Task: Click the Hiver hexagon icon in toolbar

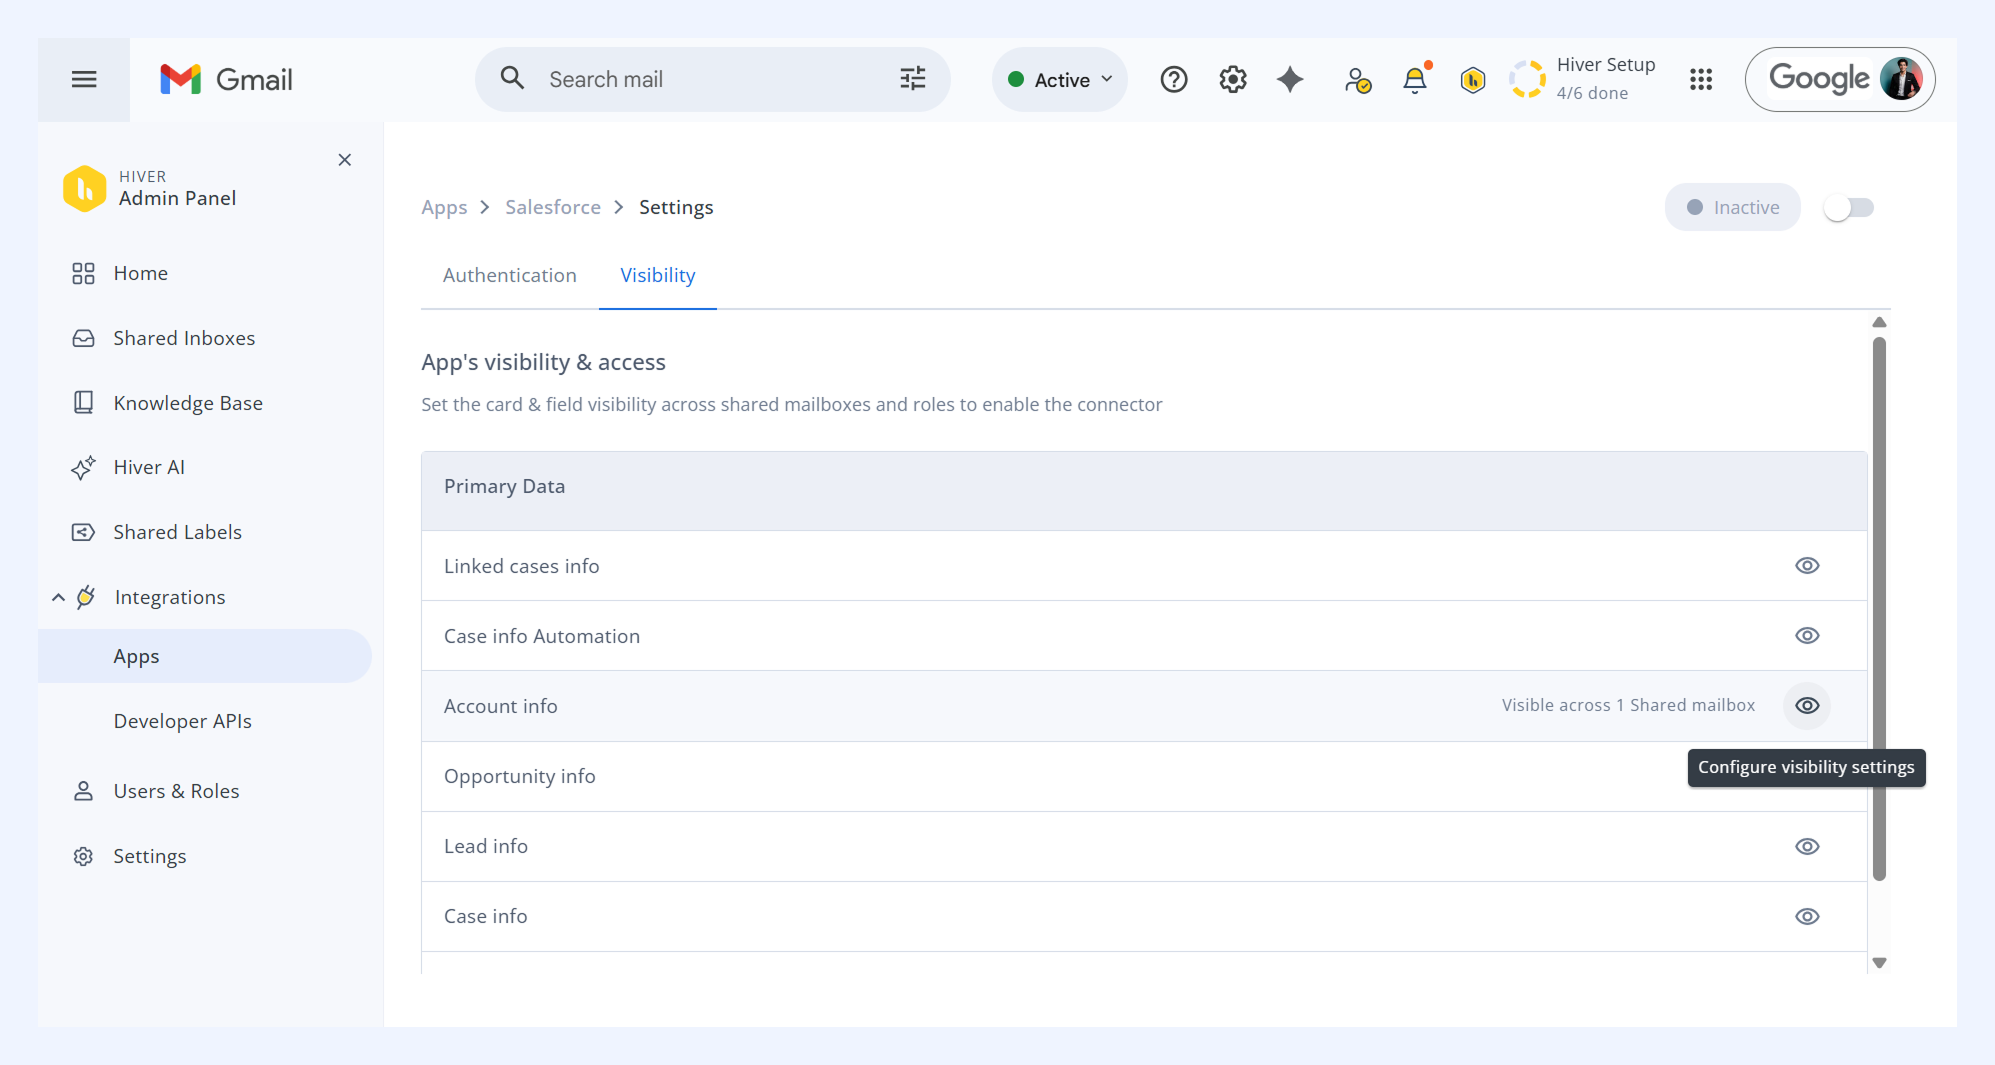Action: pos(1473,79)
